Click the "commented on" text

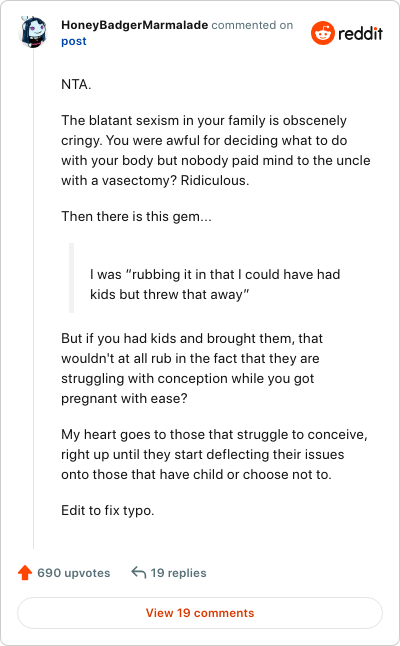(x=252, y=25)
